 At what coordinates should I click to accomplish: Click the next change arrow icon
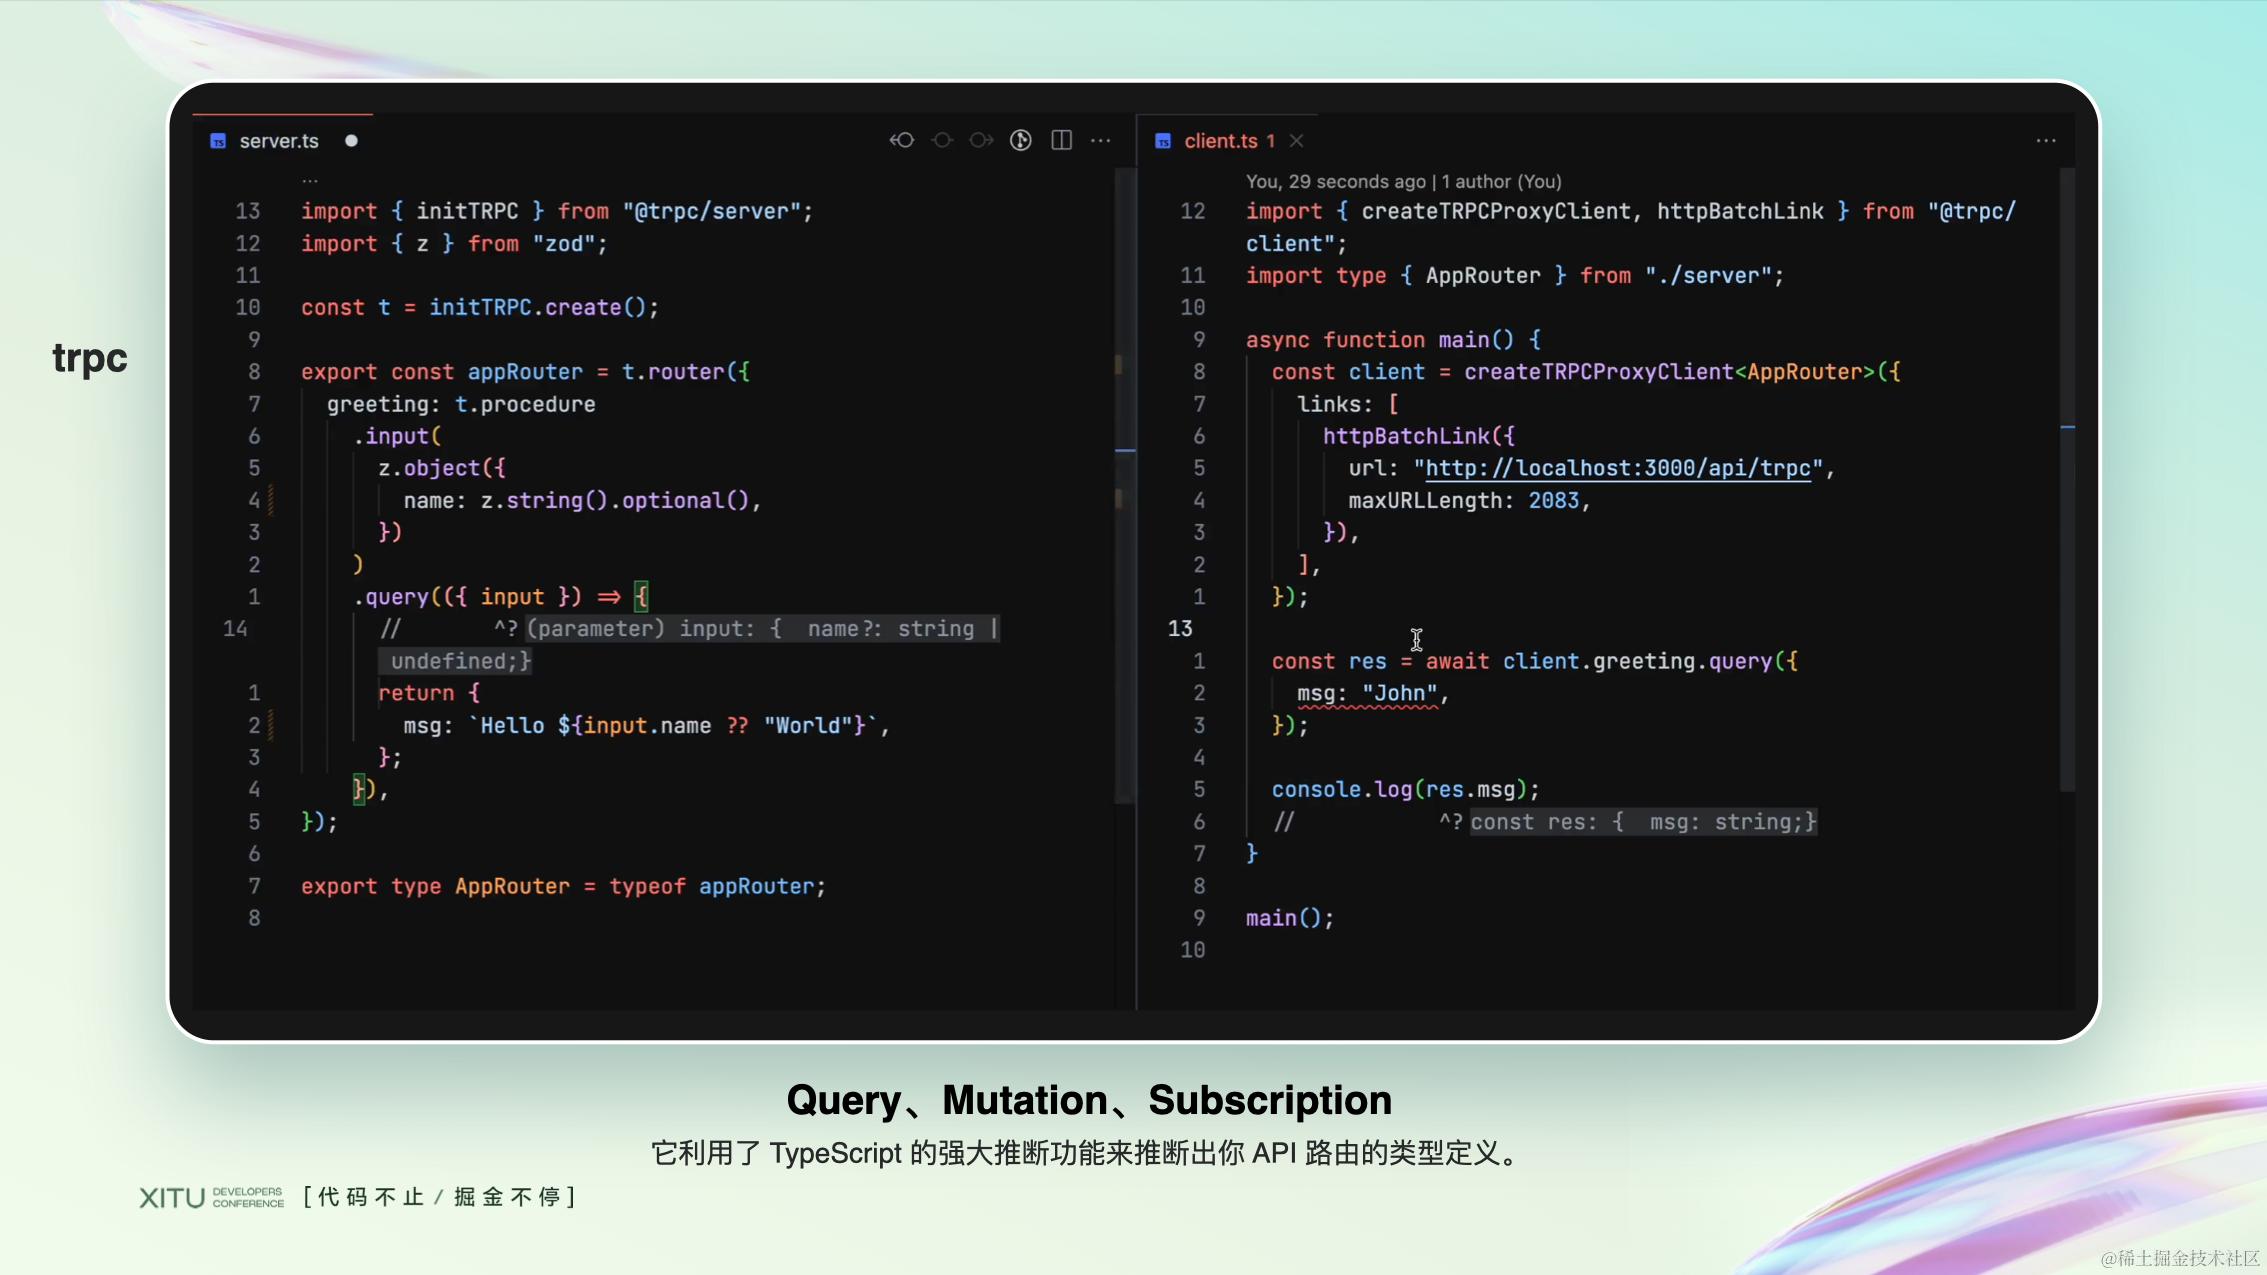[x=981, y=140]
